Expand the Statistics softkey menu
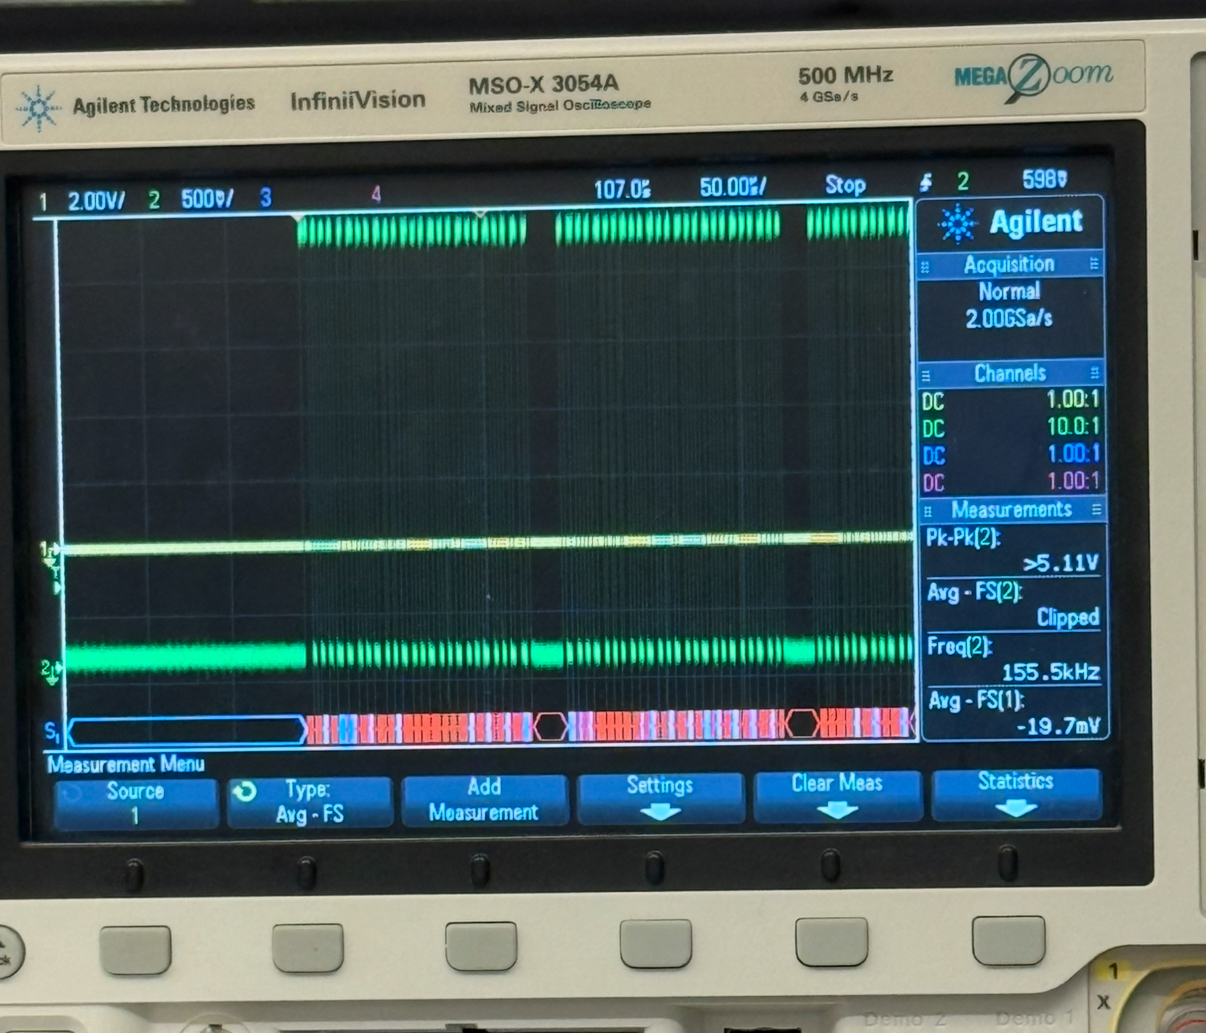This screenshot has width=1206, height=1033. tap(1015, 794)
